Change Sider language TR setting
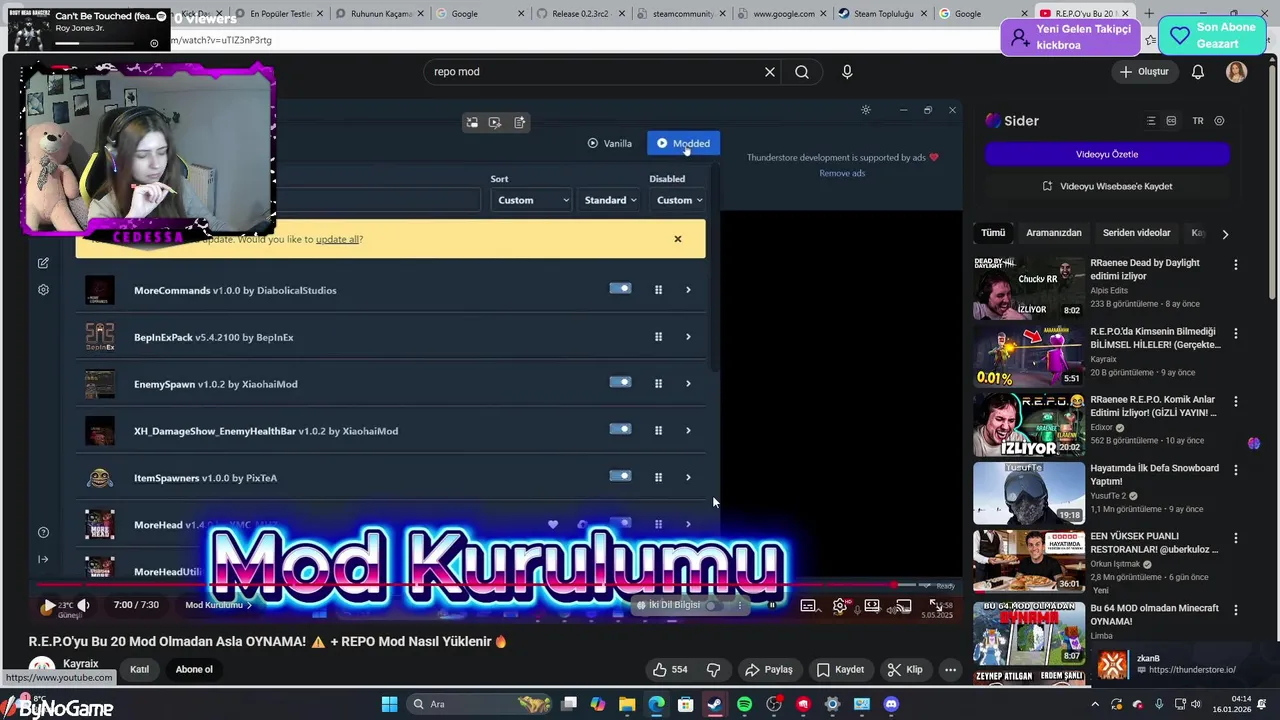1280x720 pixels. tap(1198, 121)
